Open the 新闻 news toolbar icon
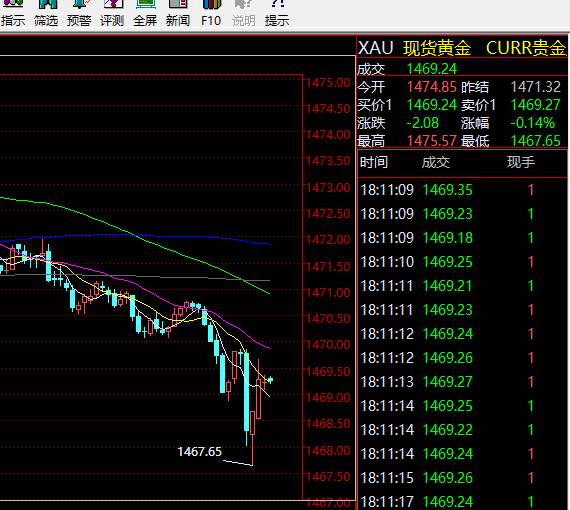Viewport: 570px width, 510px height. click(x=178, y=14)
